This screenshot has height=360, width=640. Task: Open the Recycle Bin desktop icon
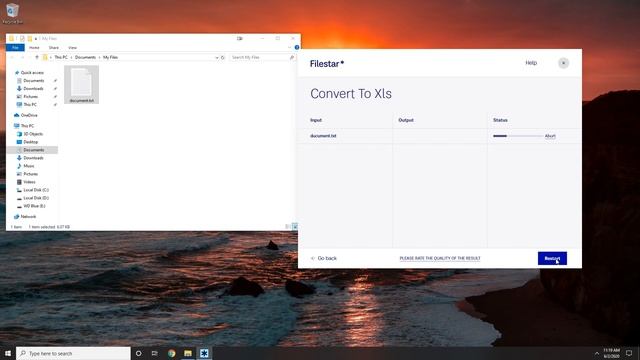click(12, 13)
